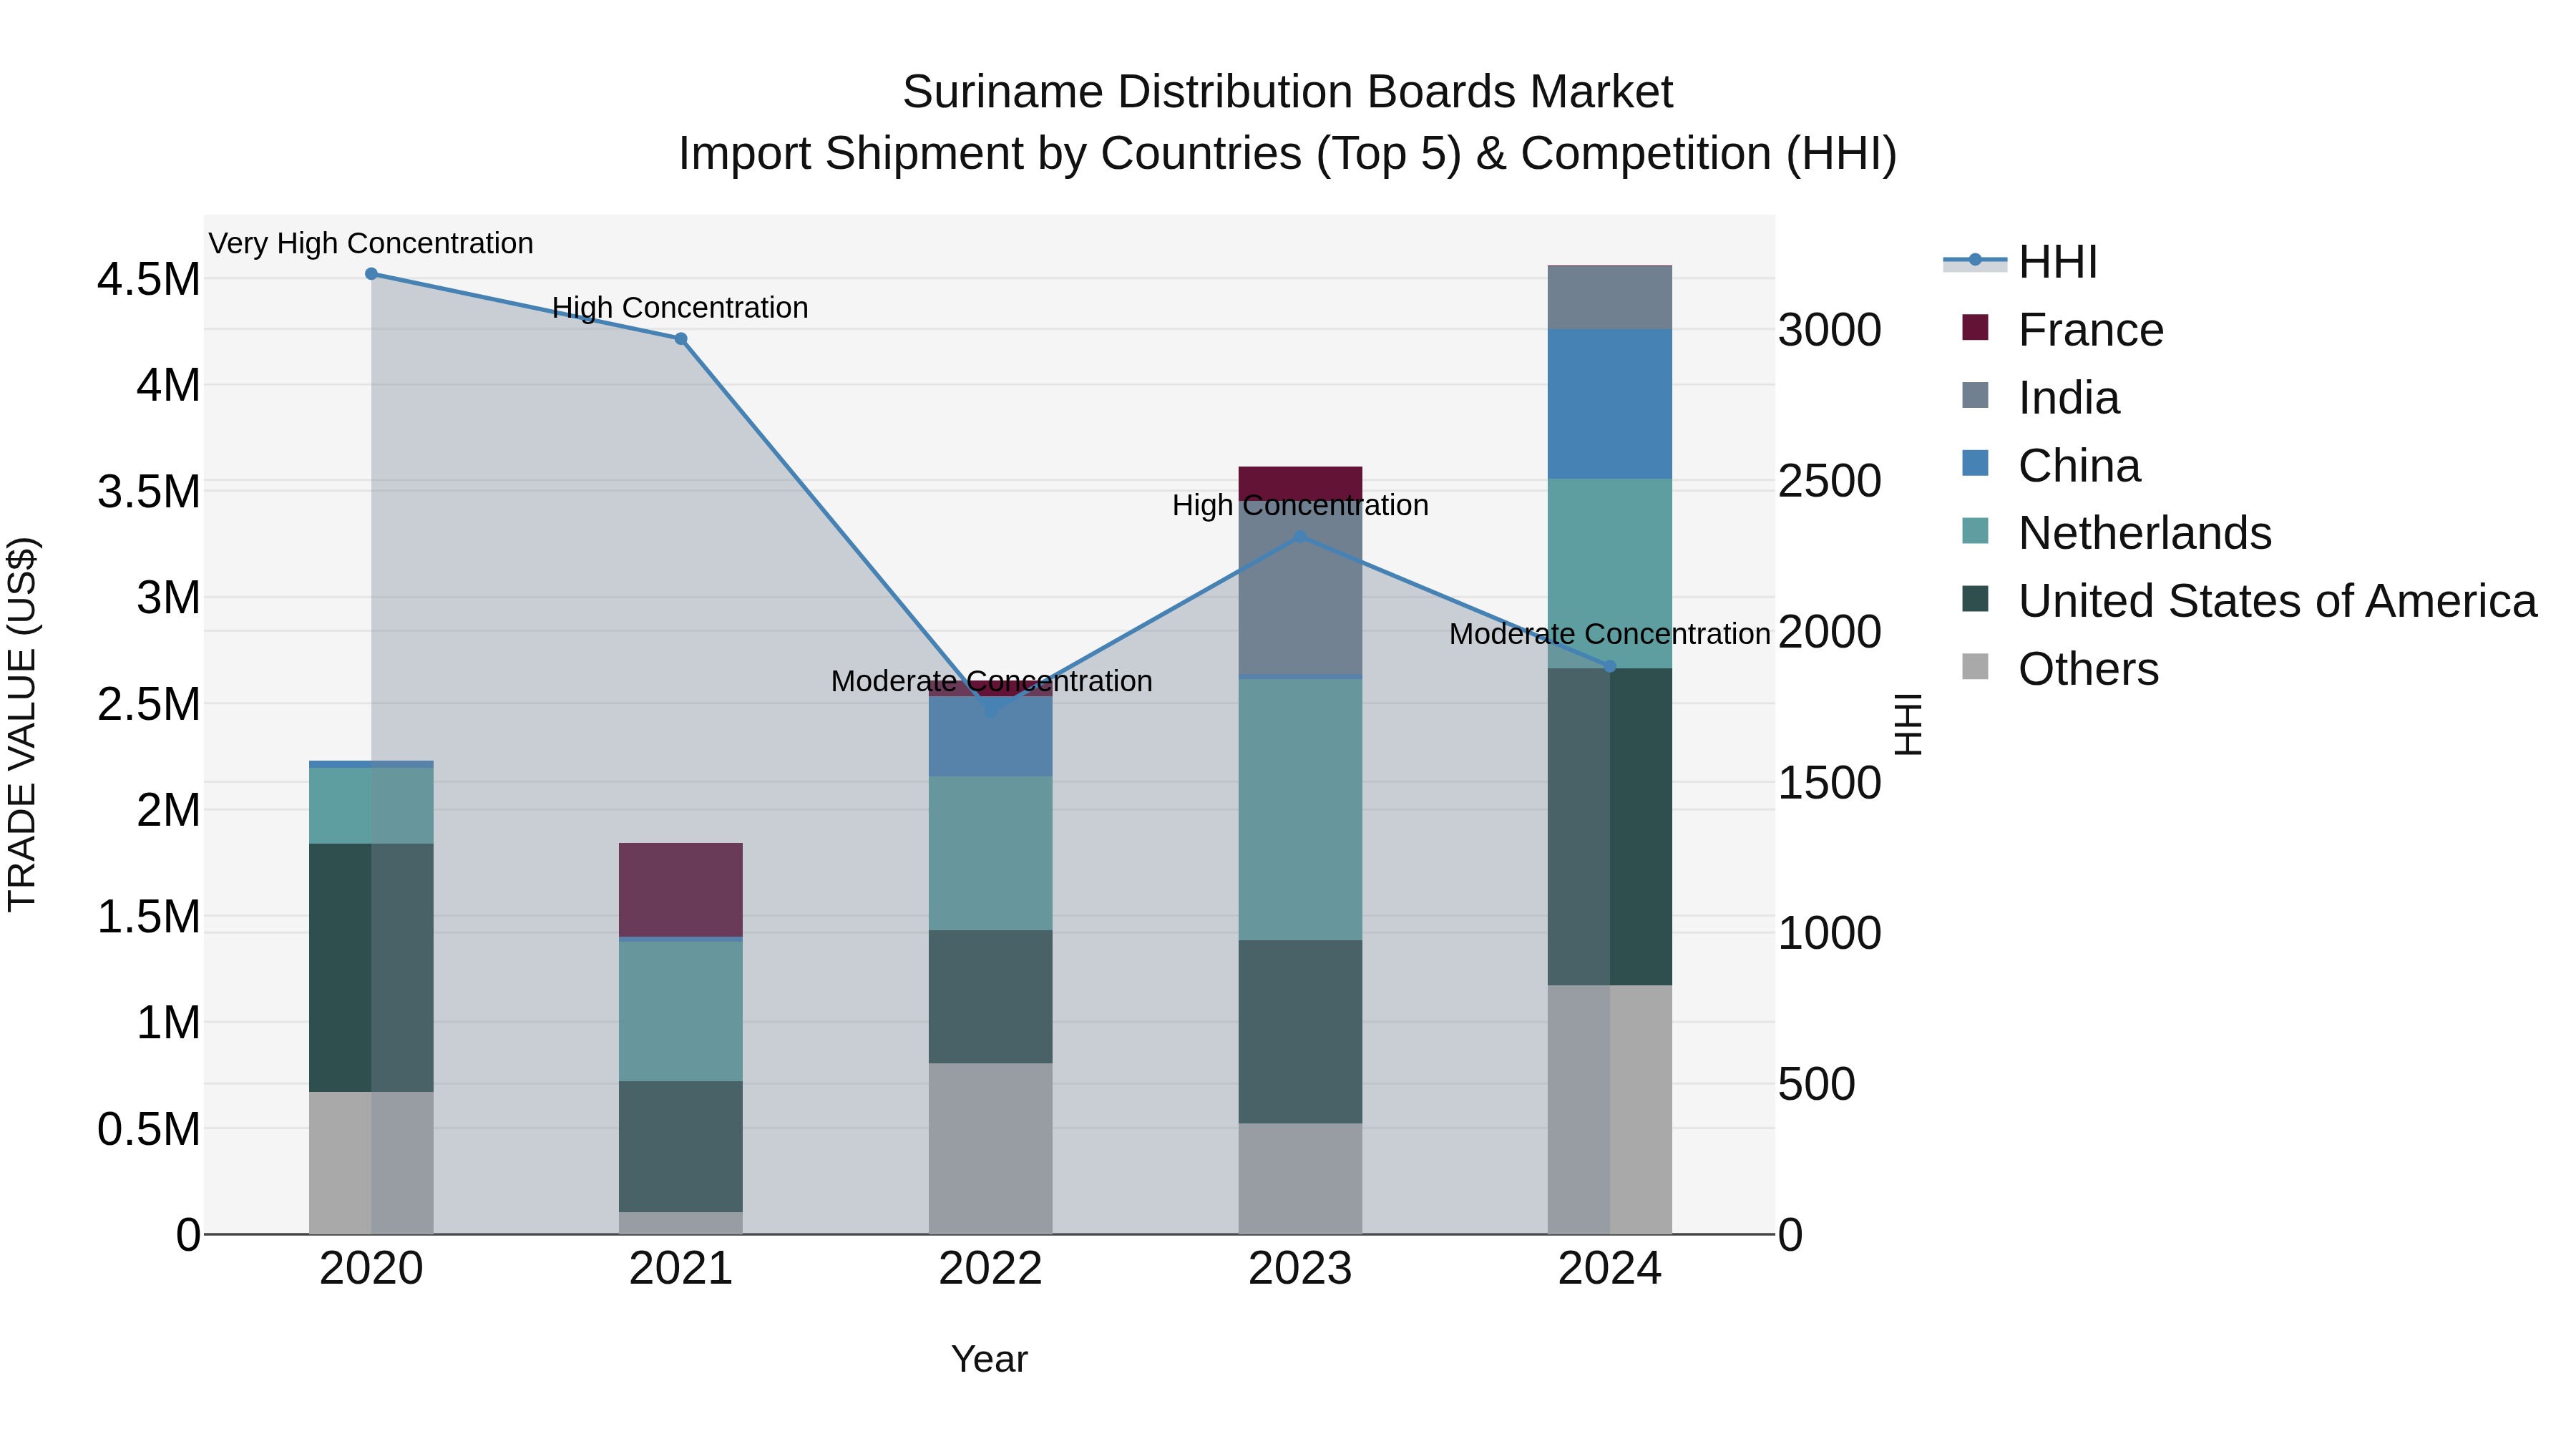Viewport: 2576px width, 1449px height.
Task: Click the HHI line marker icon in legend
Action: (1975, 260)
